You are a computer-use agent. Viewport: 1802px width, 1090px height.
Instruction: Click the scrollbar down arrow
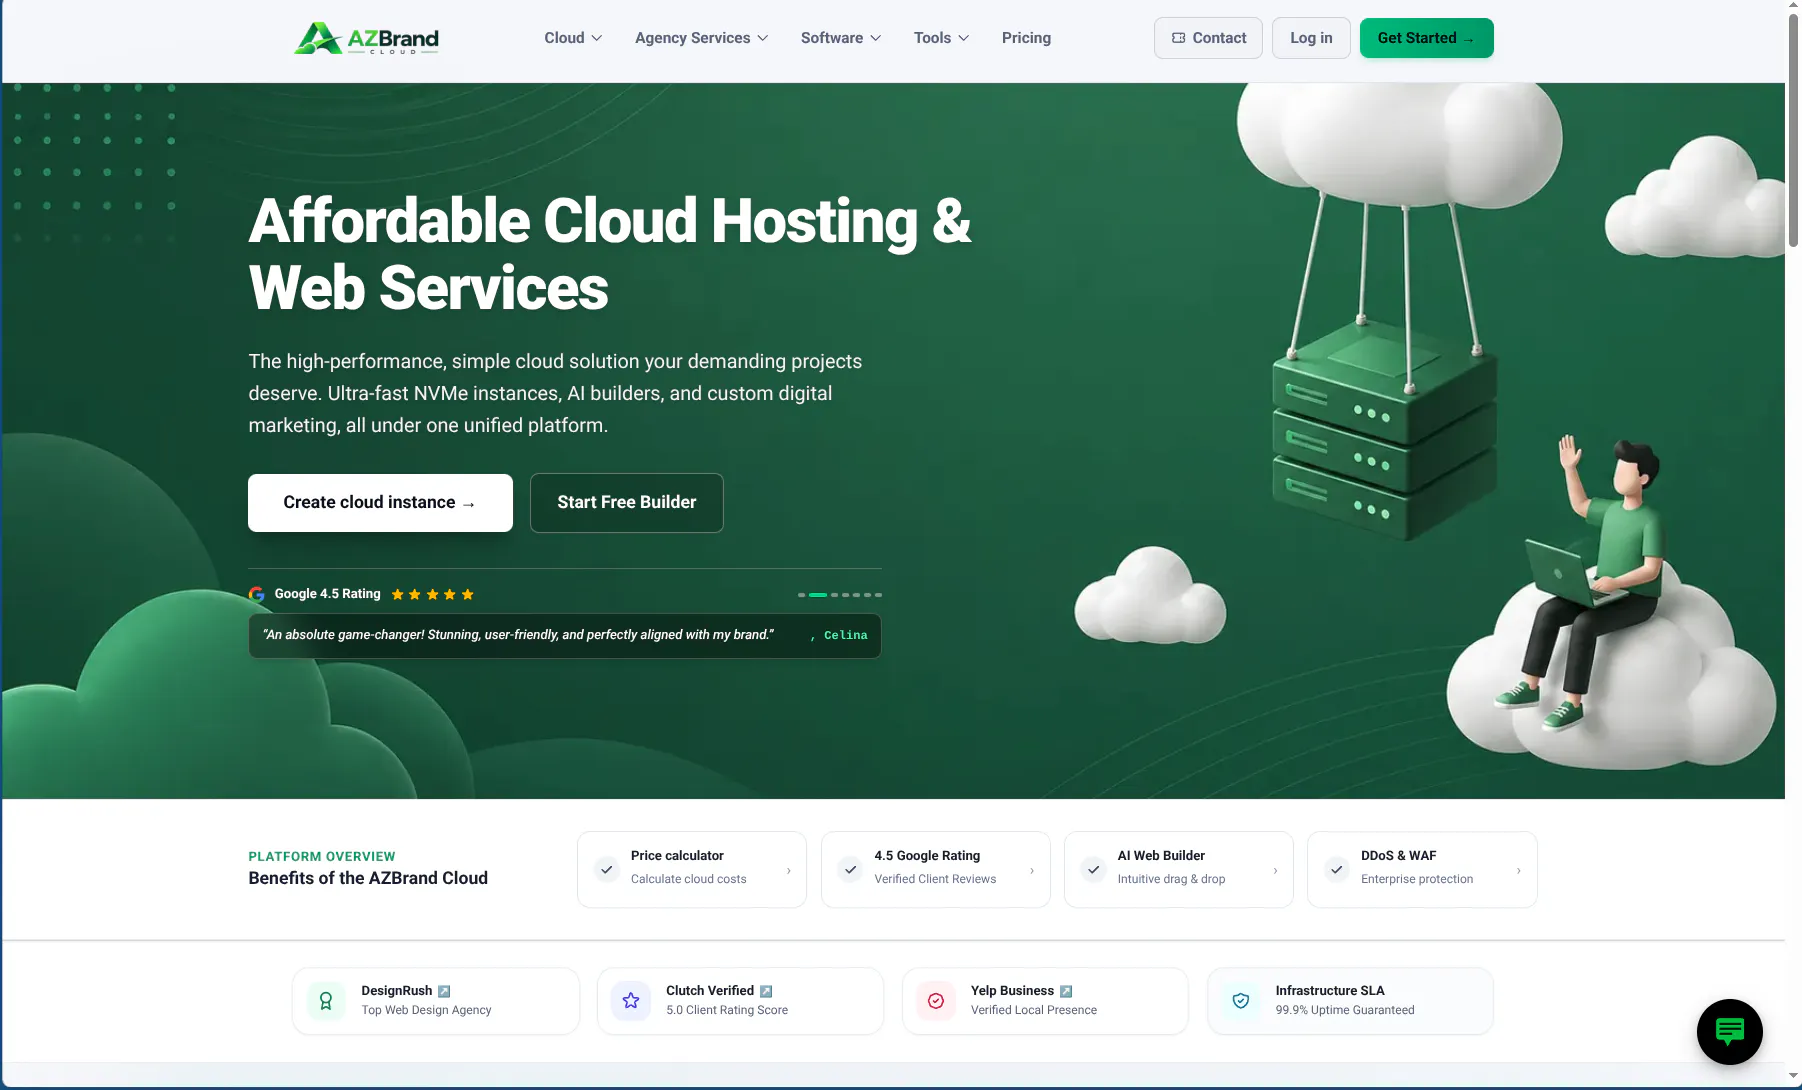(1793, 1077)
